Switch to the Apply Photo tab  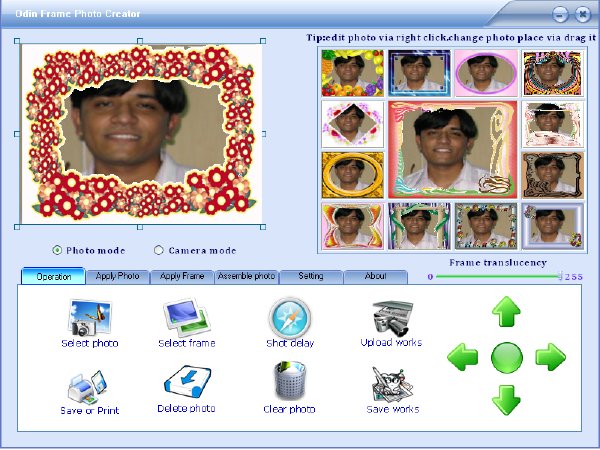[x=117, y=276]
